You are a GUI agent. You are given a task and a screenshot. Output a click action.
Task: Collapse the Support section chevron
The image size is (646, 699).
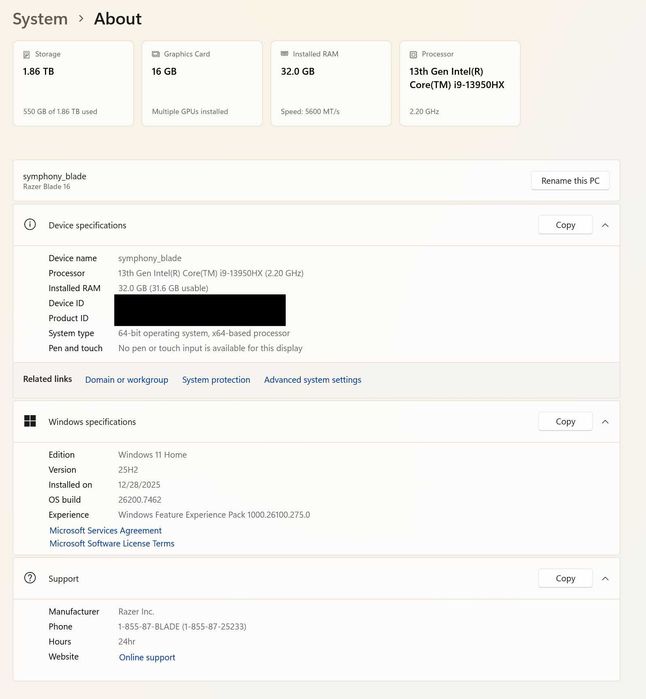coord(605,579)
